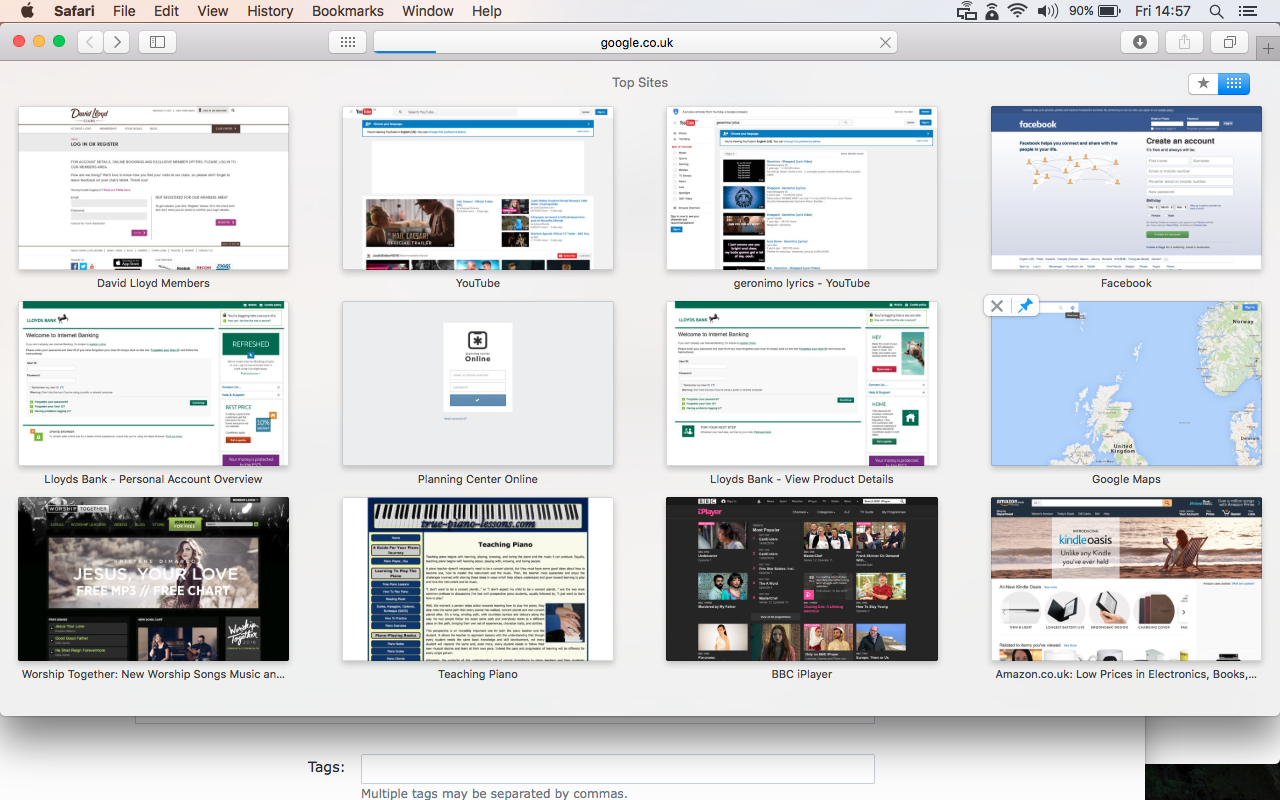The image size is (1280, 800).
Task: Stop loading with the address bar X
Action: coord(885,42)
